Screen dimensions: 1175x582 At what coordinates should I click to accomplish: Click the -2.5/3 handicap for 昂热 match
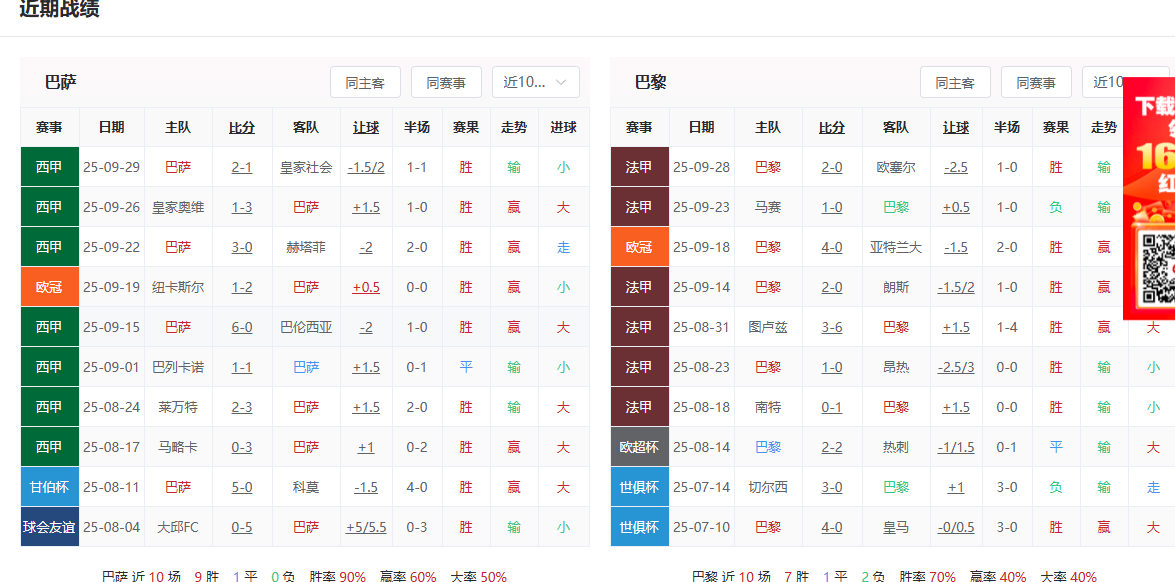956,367
